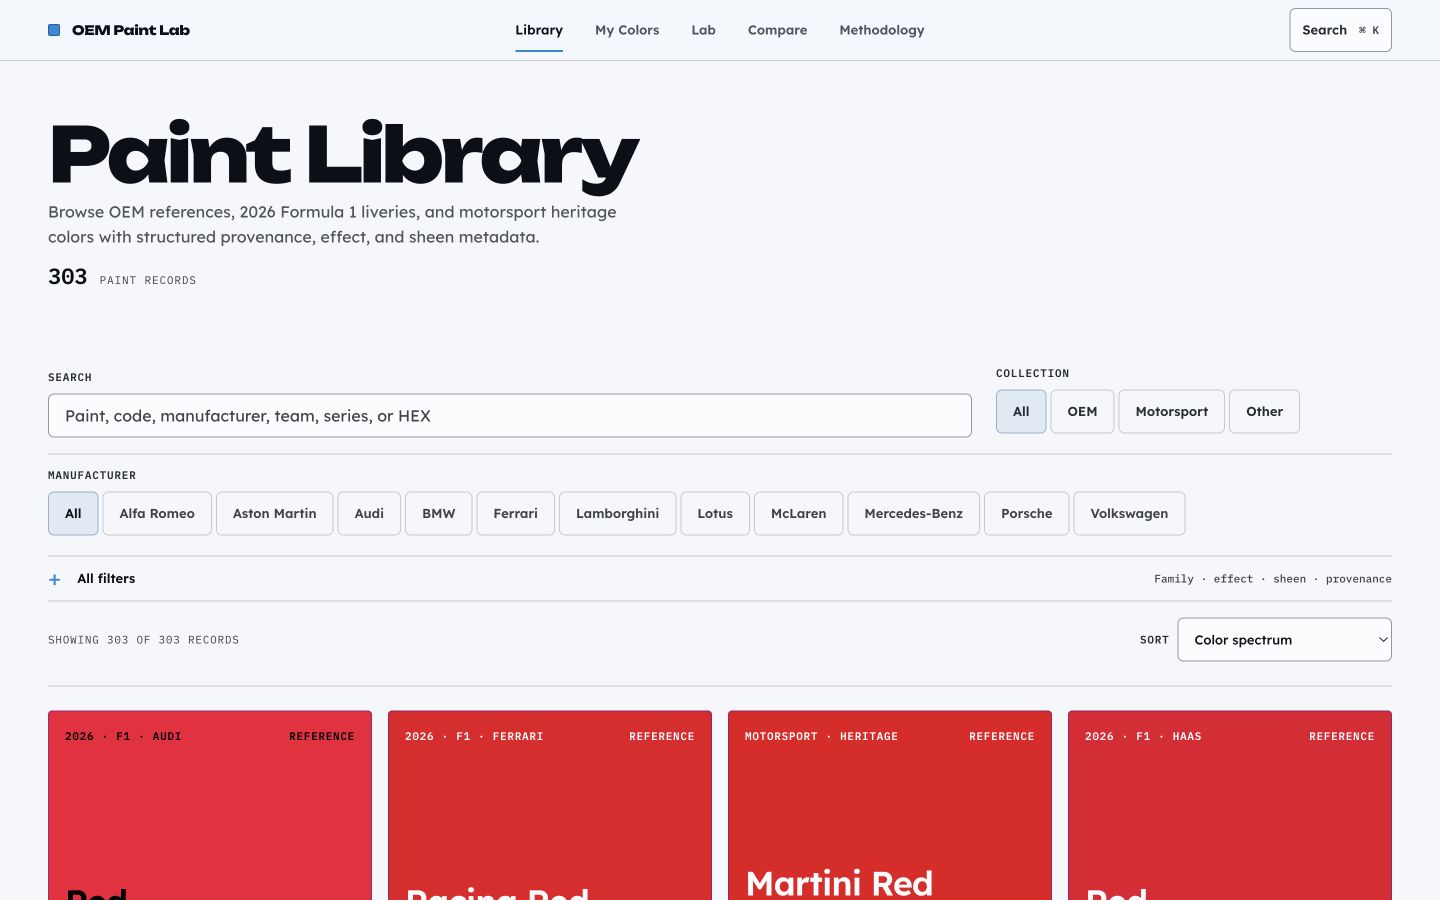
Task: Filter by Alfa Romeo manufacturer
Action: [157, 513]
